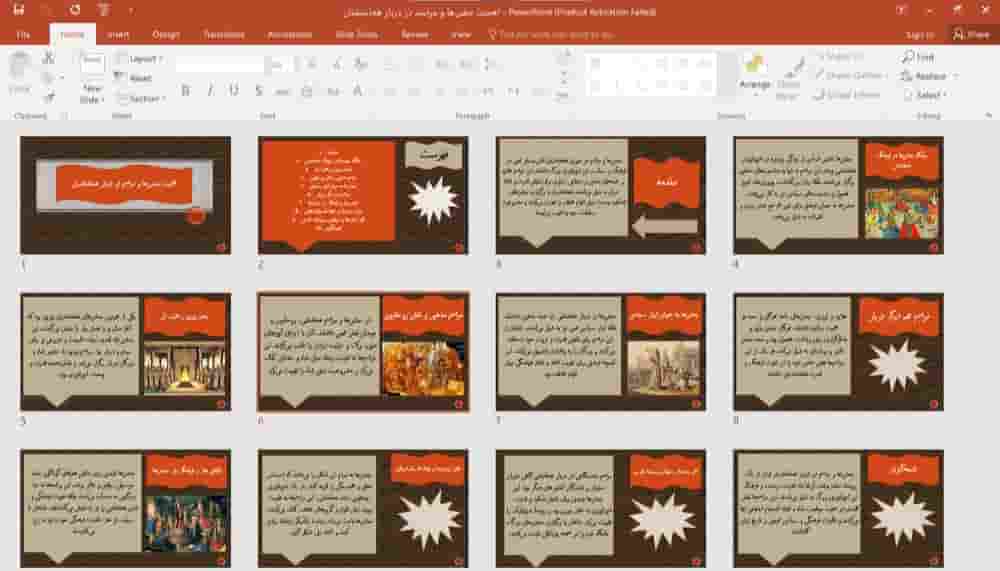Switch to the Insert tab
This screenshot has height=571, width=1000.
(x=117, y=34)
